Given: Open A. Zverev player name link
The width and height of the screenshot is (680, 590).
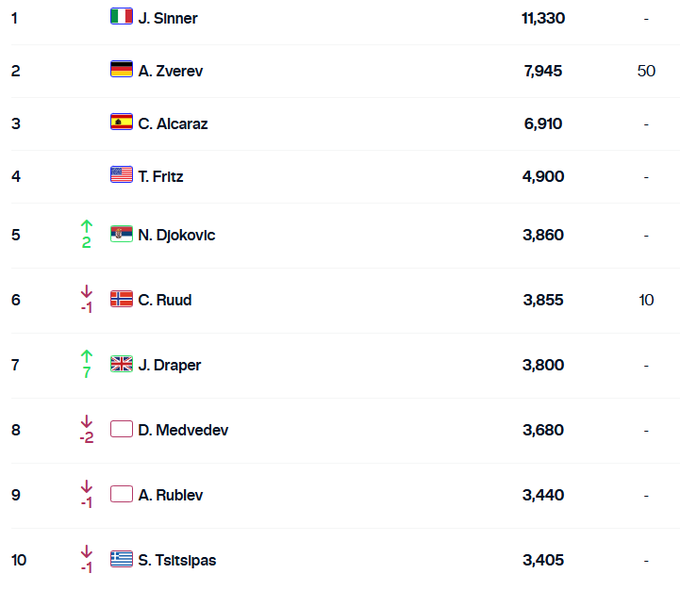Looking at the screenshot, I should pos(171,71).
